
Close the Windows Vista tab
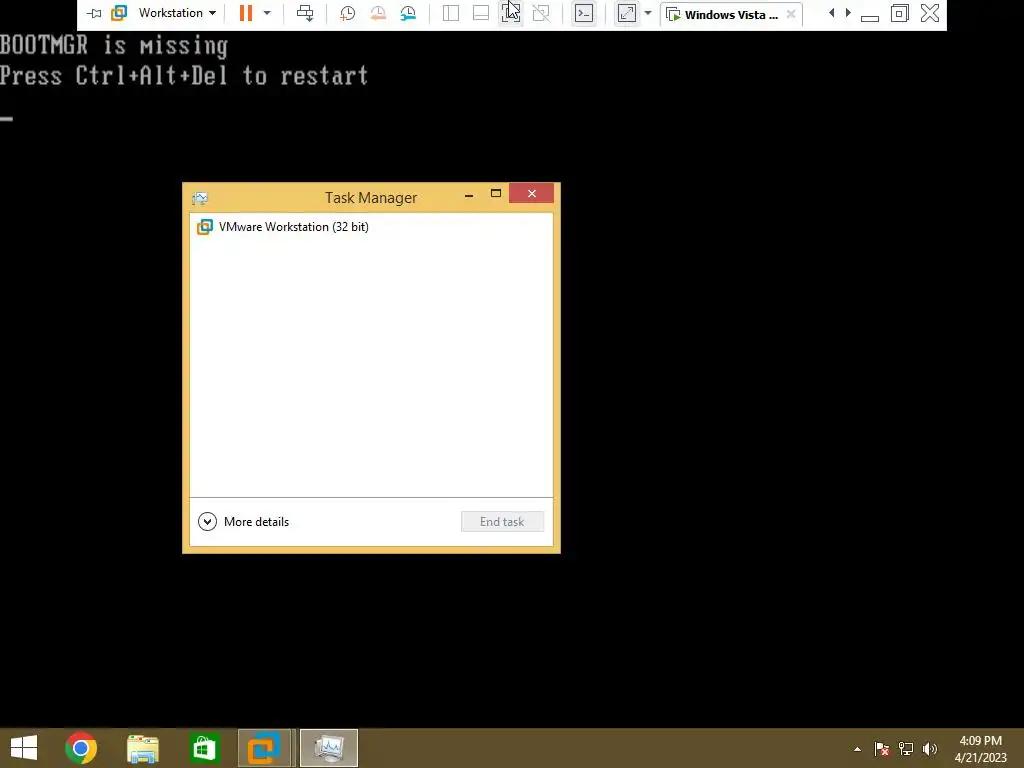coord(791,14)
